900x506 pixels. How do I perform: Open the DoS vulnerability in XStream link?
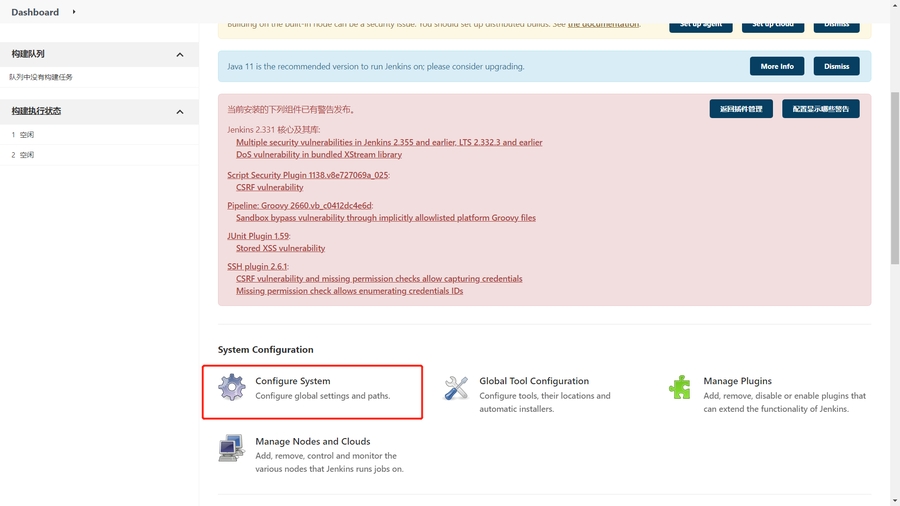click(x=319, y=155)
